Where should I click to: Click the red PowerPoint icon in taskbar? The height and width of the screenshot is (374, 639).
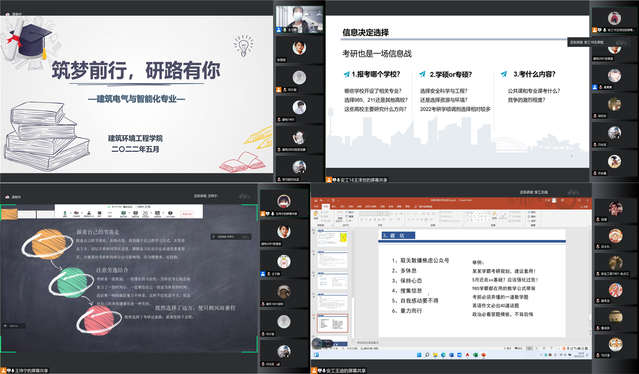tap(483, 355)
